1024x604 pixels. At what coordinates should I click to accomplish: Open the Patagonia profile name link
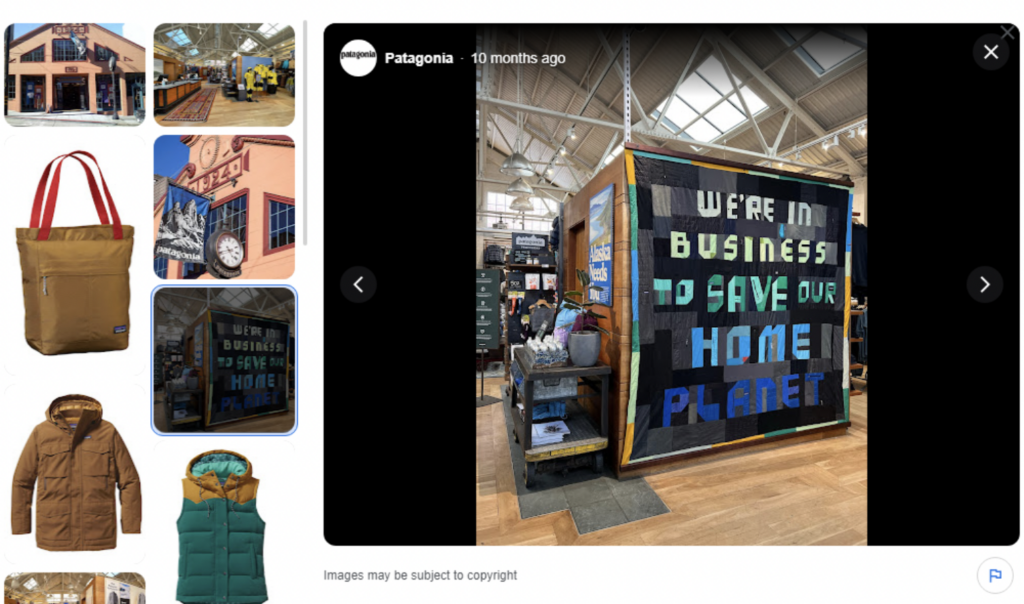pyautogui.click(x=419, y=58)
